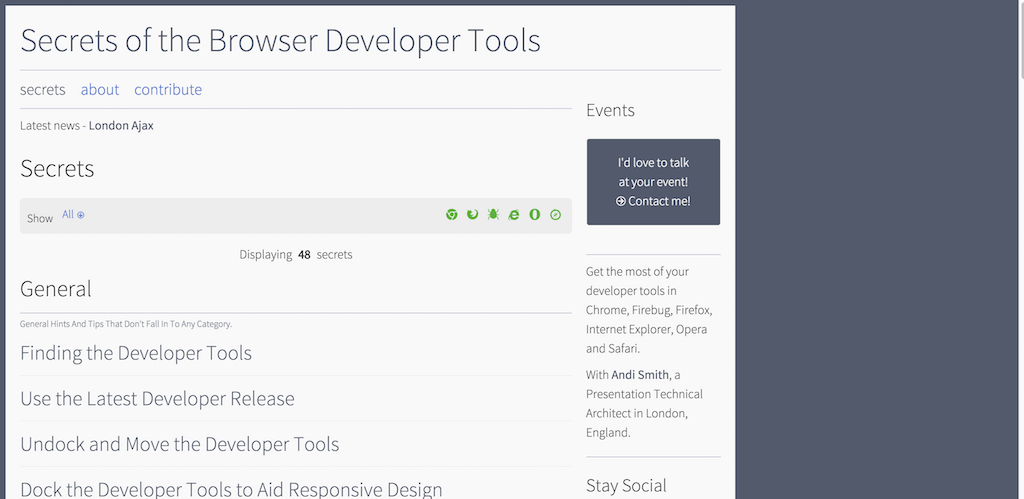Choose the Safari compass icon filter
The image size is (1024, 499).
click(x=556, y=215)
